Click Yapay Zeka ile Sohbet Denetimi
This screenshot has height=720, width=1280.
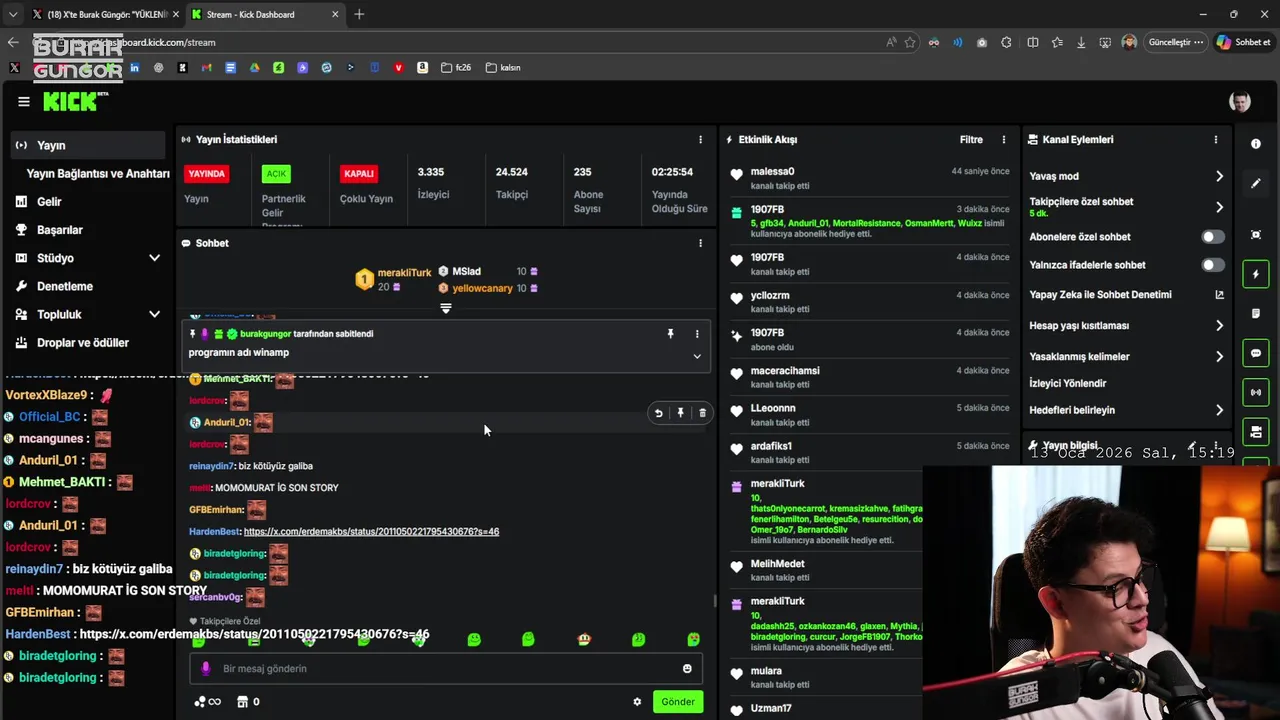1100,295
